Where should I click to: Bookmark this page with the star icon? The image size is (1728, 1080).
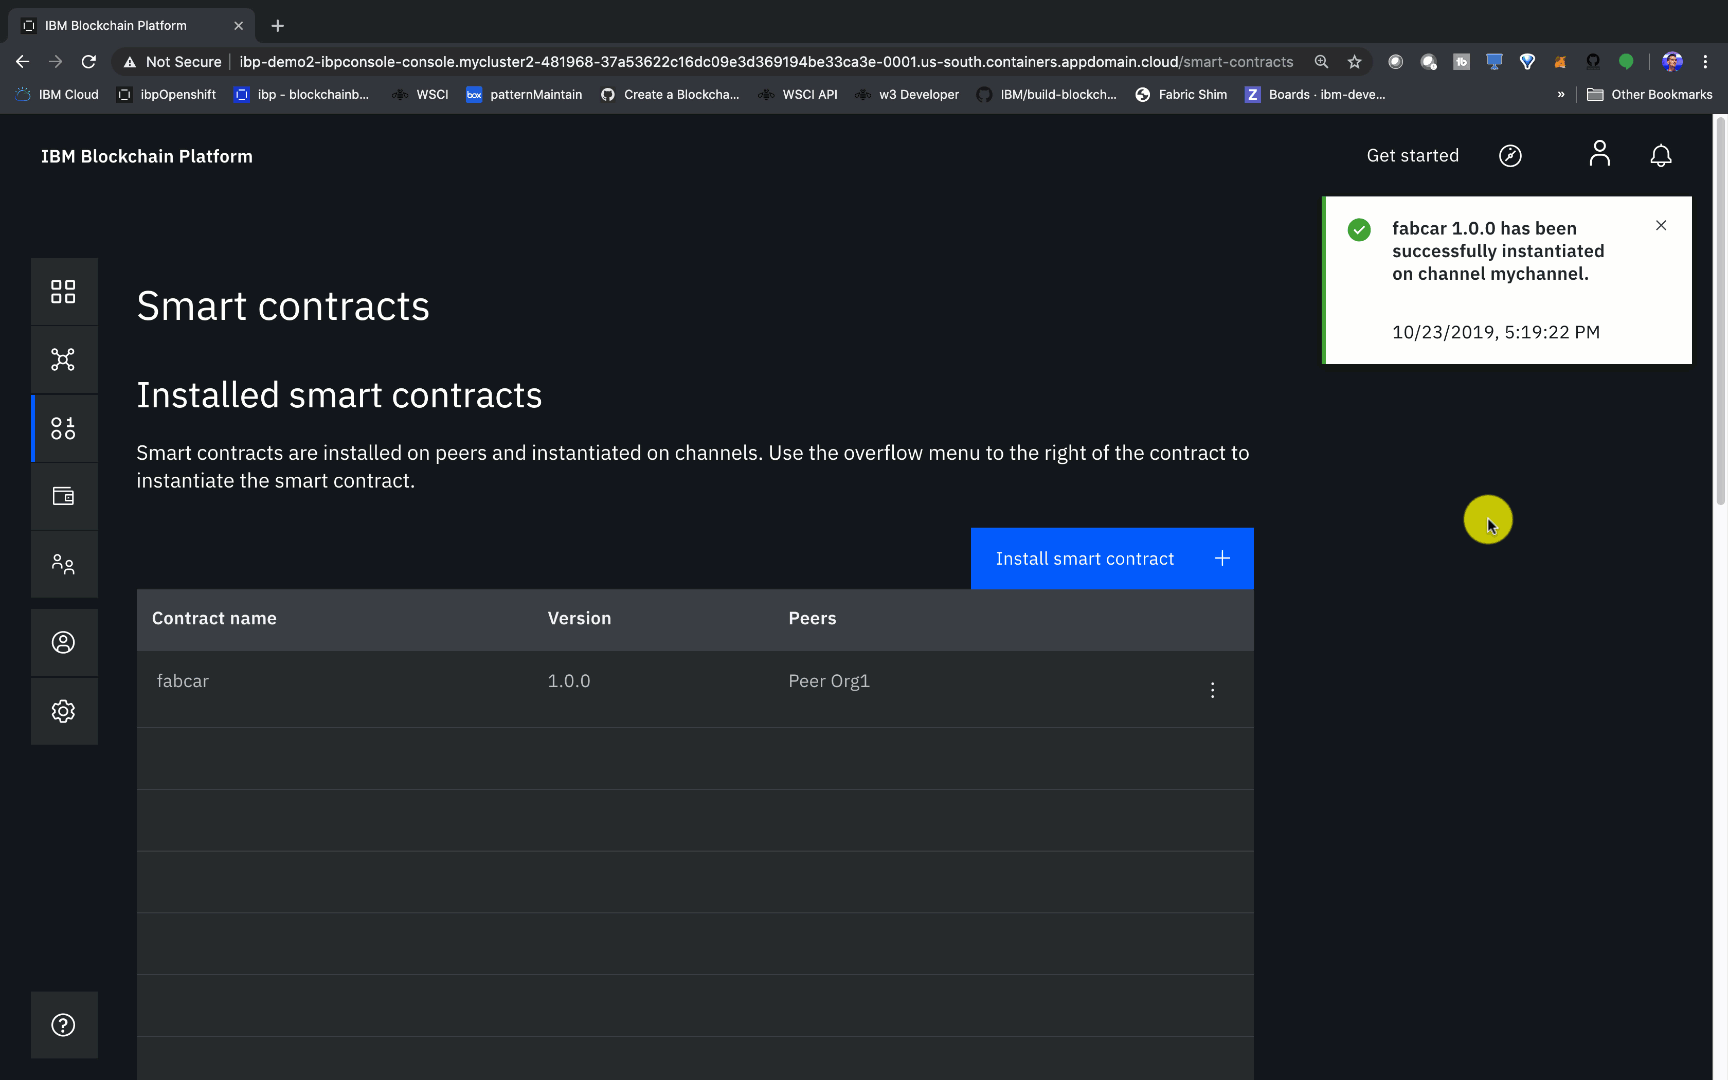tap(1354, 62)
